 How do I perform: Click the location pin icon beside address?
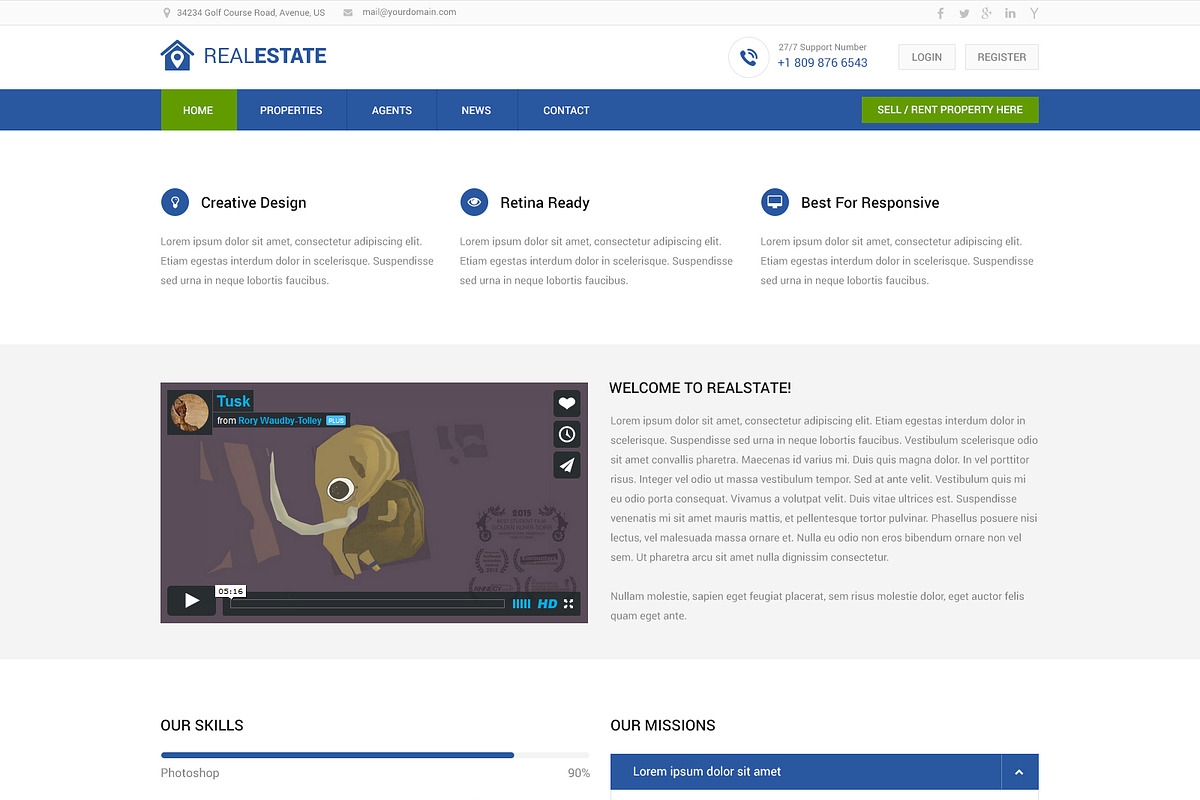tap(167, 13)
